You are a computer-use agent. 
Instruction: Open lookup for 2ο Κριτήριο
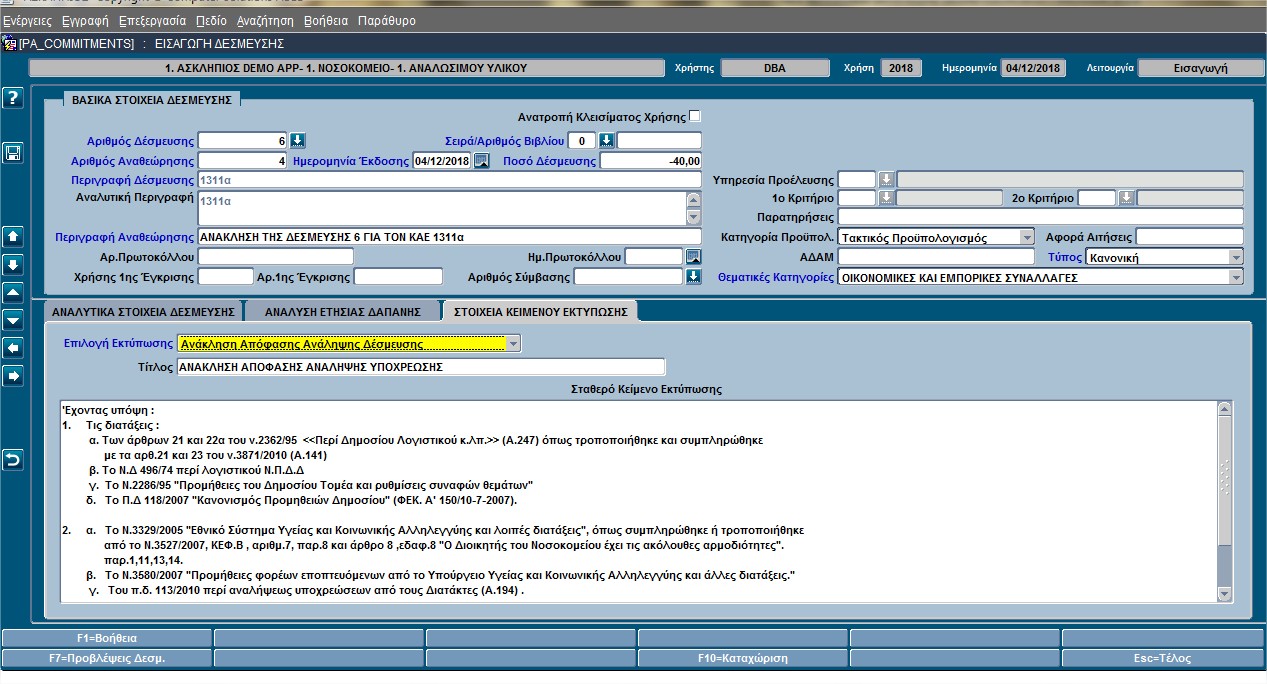point(1126,198)
